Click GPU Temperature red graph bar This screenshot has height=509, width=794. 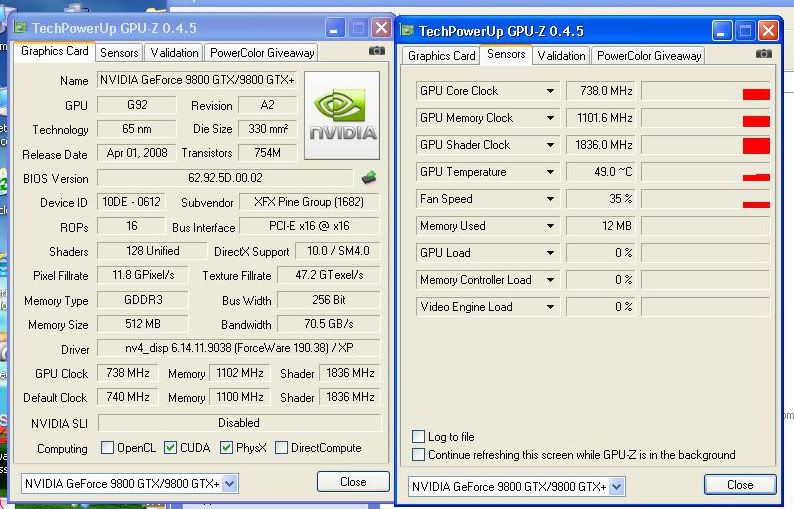(x=756, y=177)
